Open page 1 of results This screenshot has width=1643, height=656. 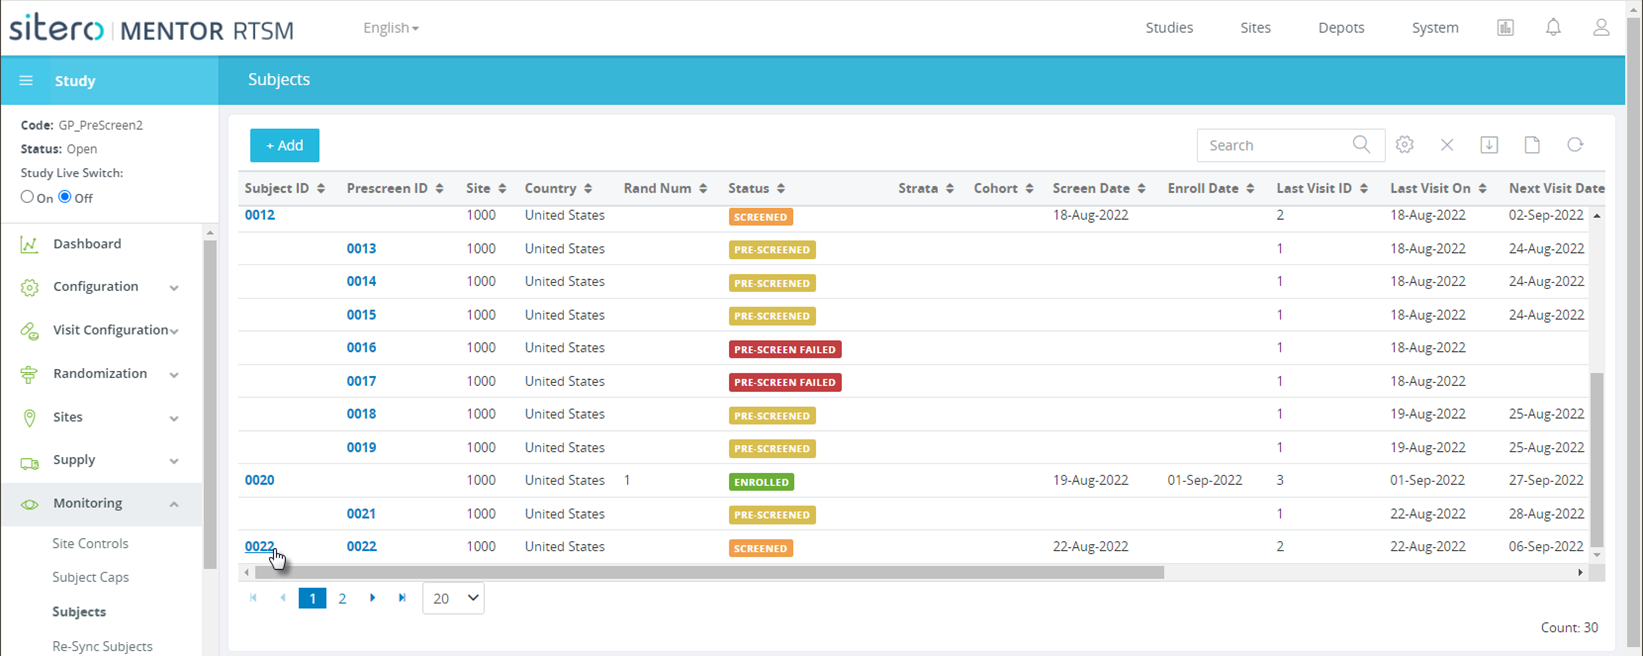point(312,598)
